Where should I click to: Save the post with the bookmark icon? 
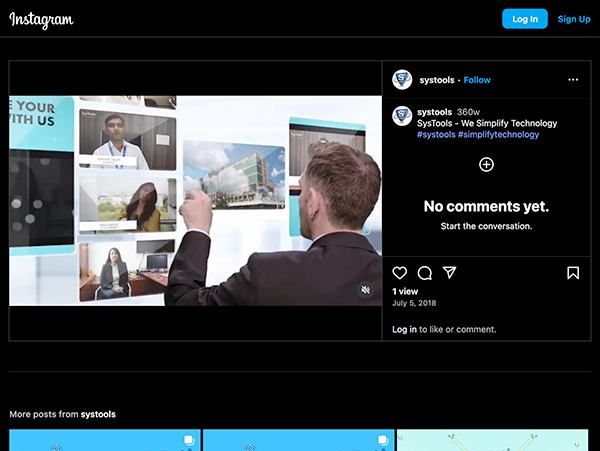pyautogui.click(x=573, y=273)
